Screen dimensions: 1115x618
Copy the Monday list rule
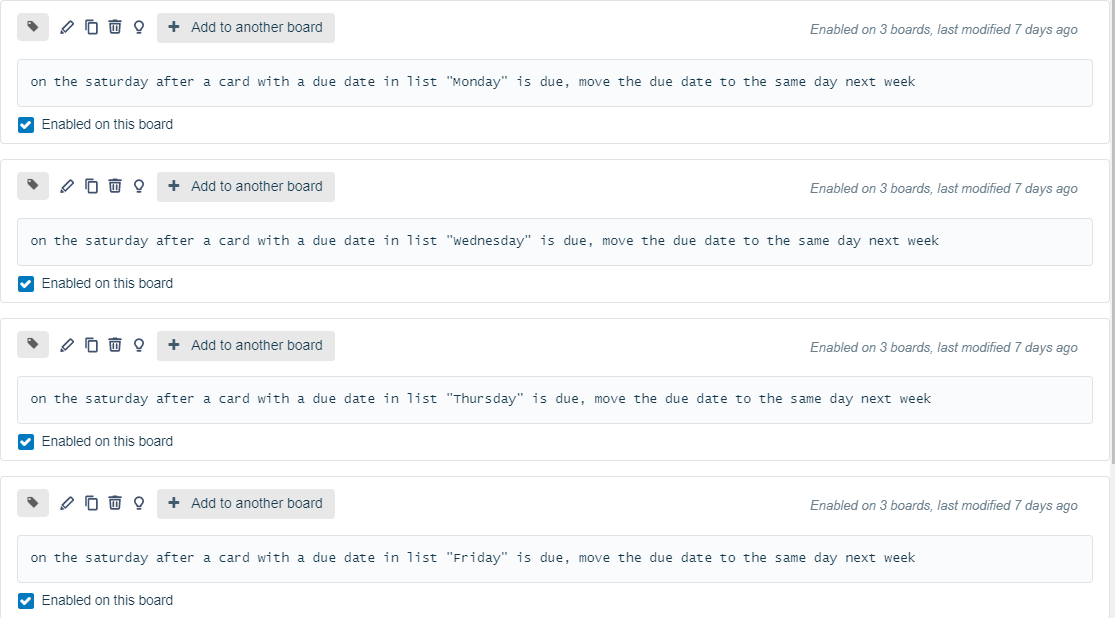[x=91, y=27]
